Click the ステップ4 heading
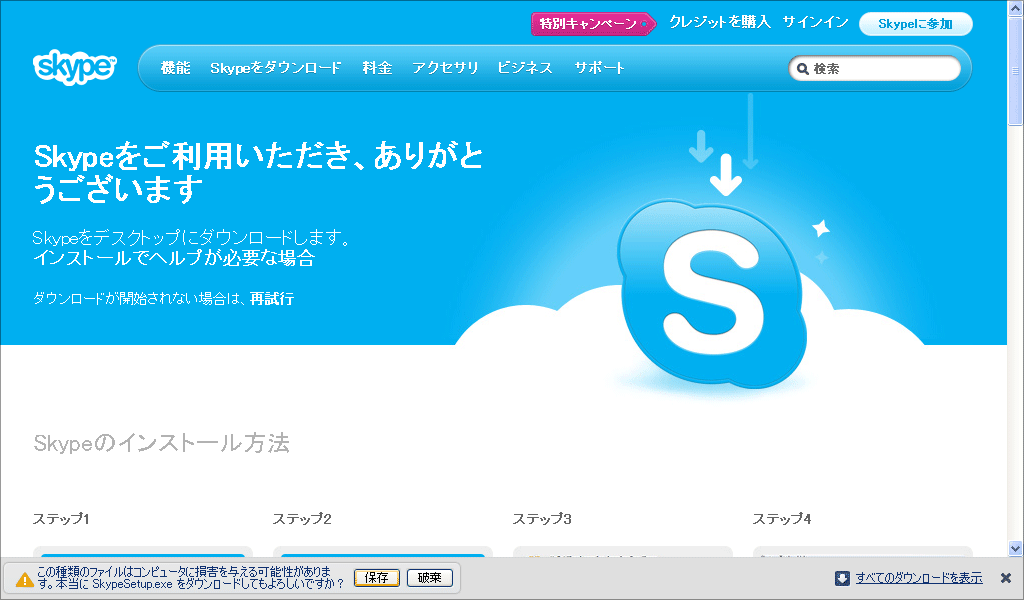1024x600 pixels. (x=782, y=519)
